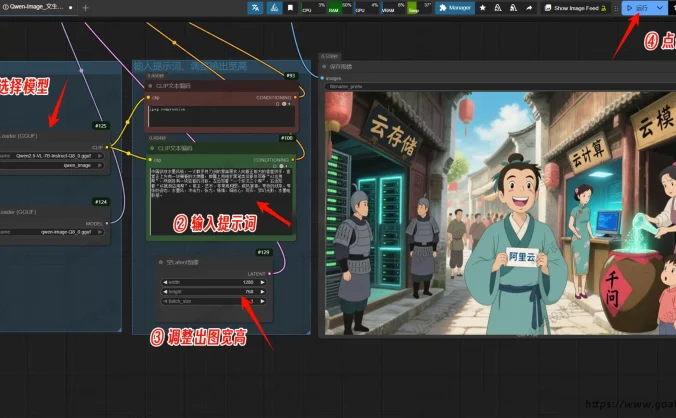
Task: Click the share arrow icon
Action: pos(529,8)
